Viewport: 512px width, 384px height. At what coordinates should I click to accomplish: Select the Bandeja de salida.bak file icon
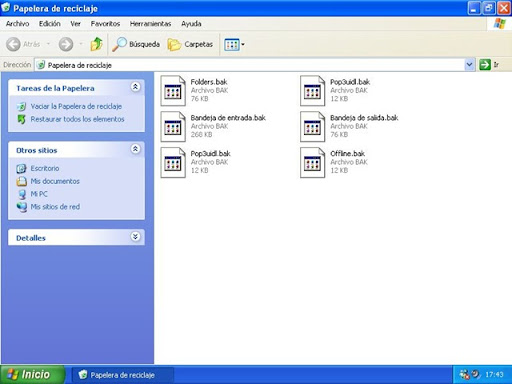[312, 126]
